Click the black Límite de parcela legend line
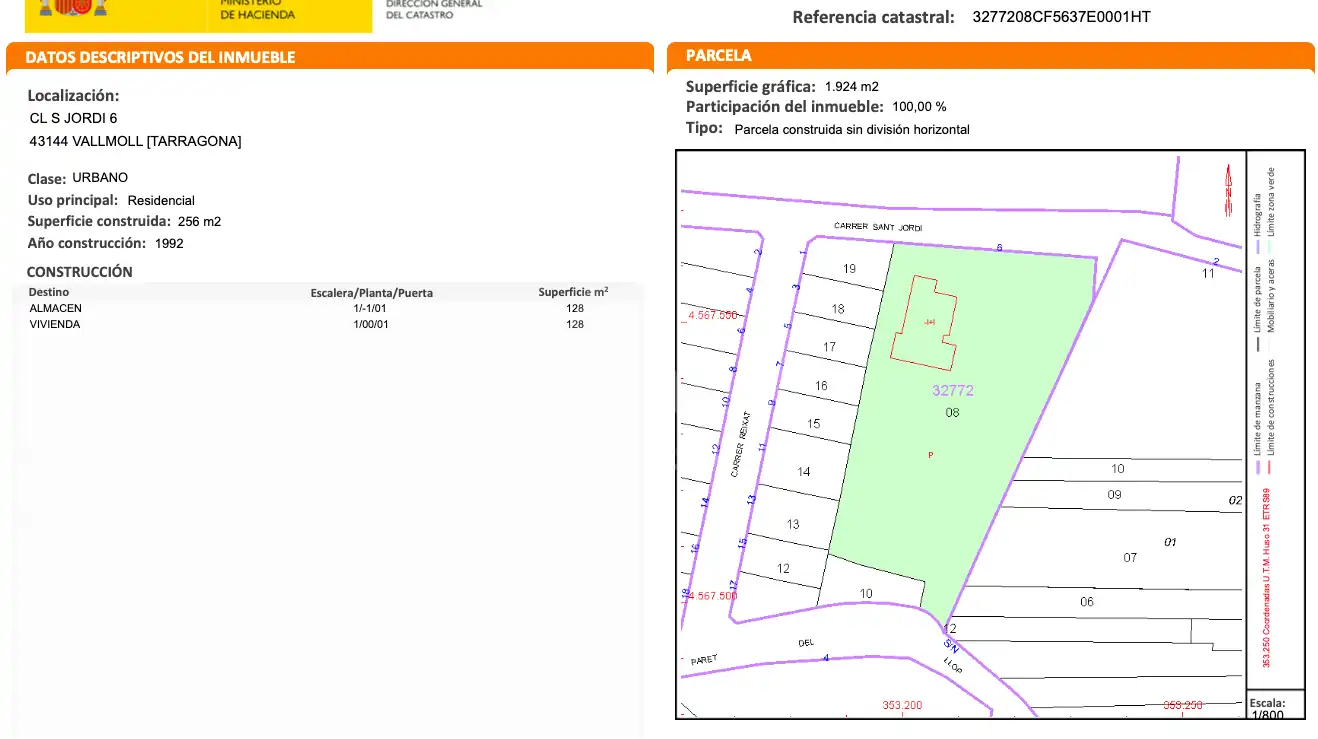The image size is (1318, 739). (x=1257, y=345)
